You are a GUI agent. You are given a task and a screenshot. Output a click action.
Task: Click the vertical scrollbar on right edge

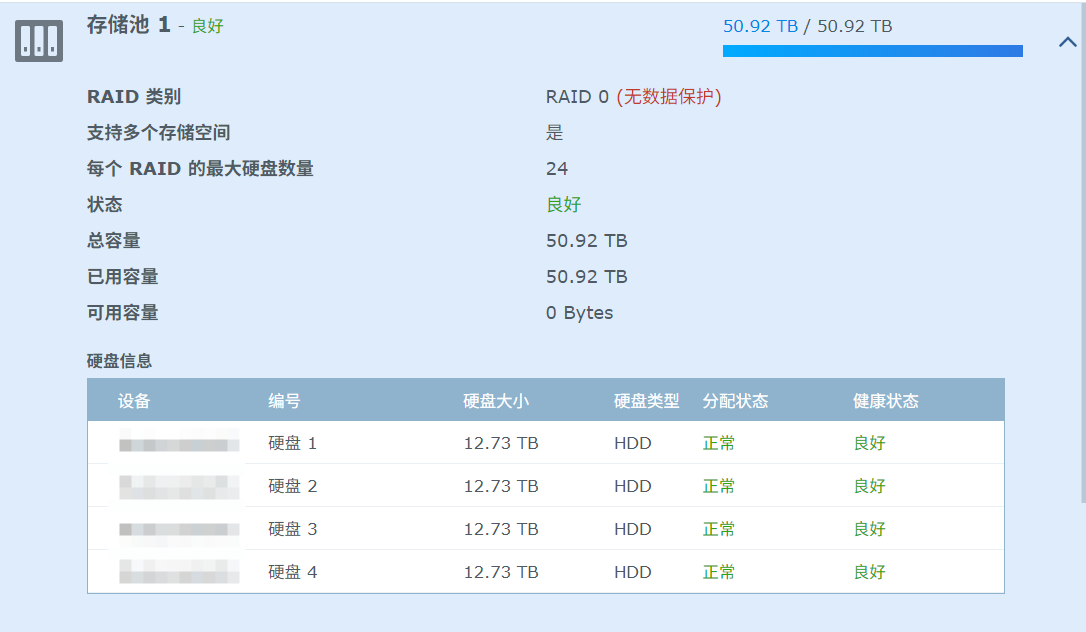1082,250
